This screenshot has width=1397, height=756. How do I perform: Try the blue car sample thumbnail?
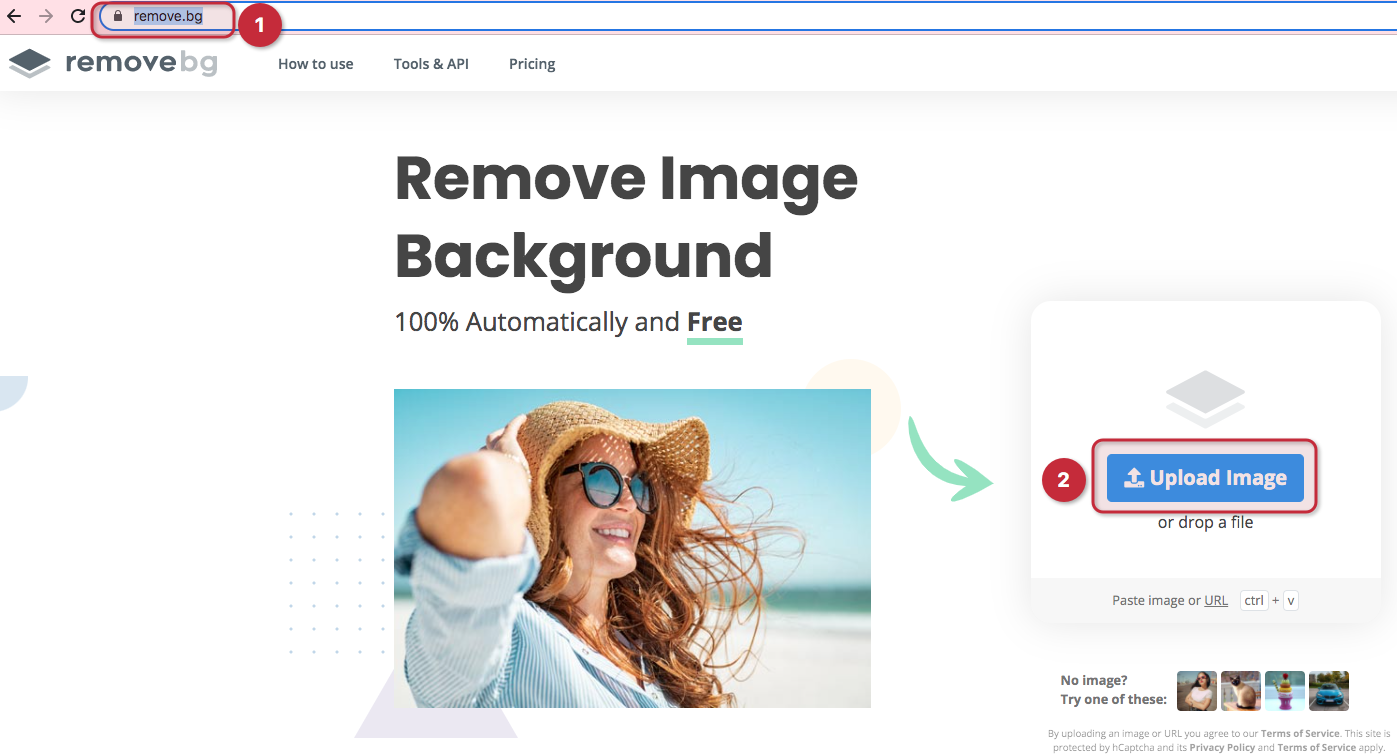[1329, 691]
